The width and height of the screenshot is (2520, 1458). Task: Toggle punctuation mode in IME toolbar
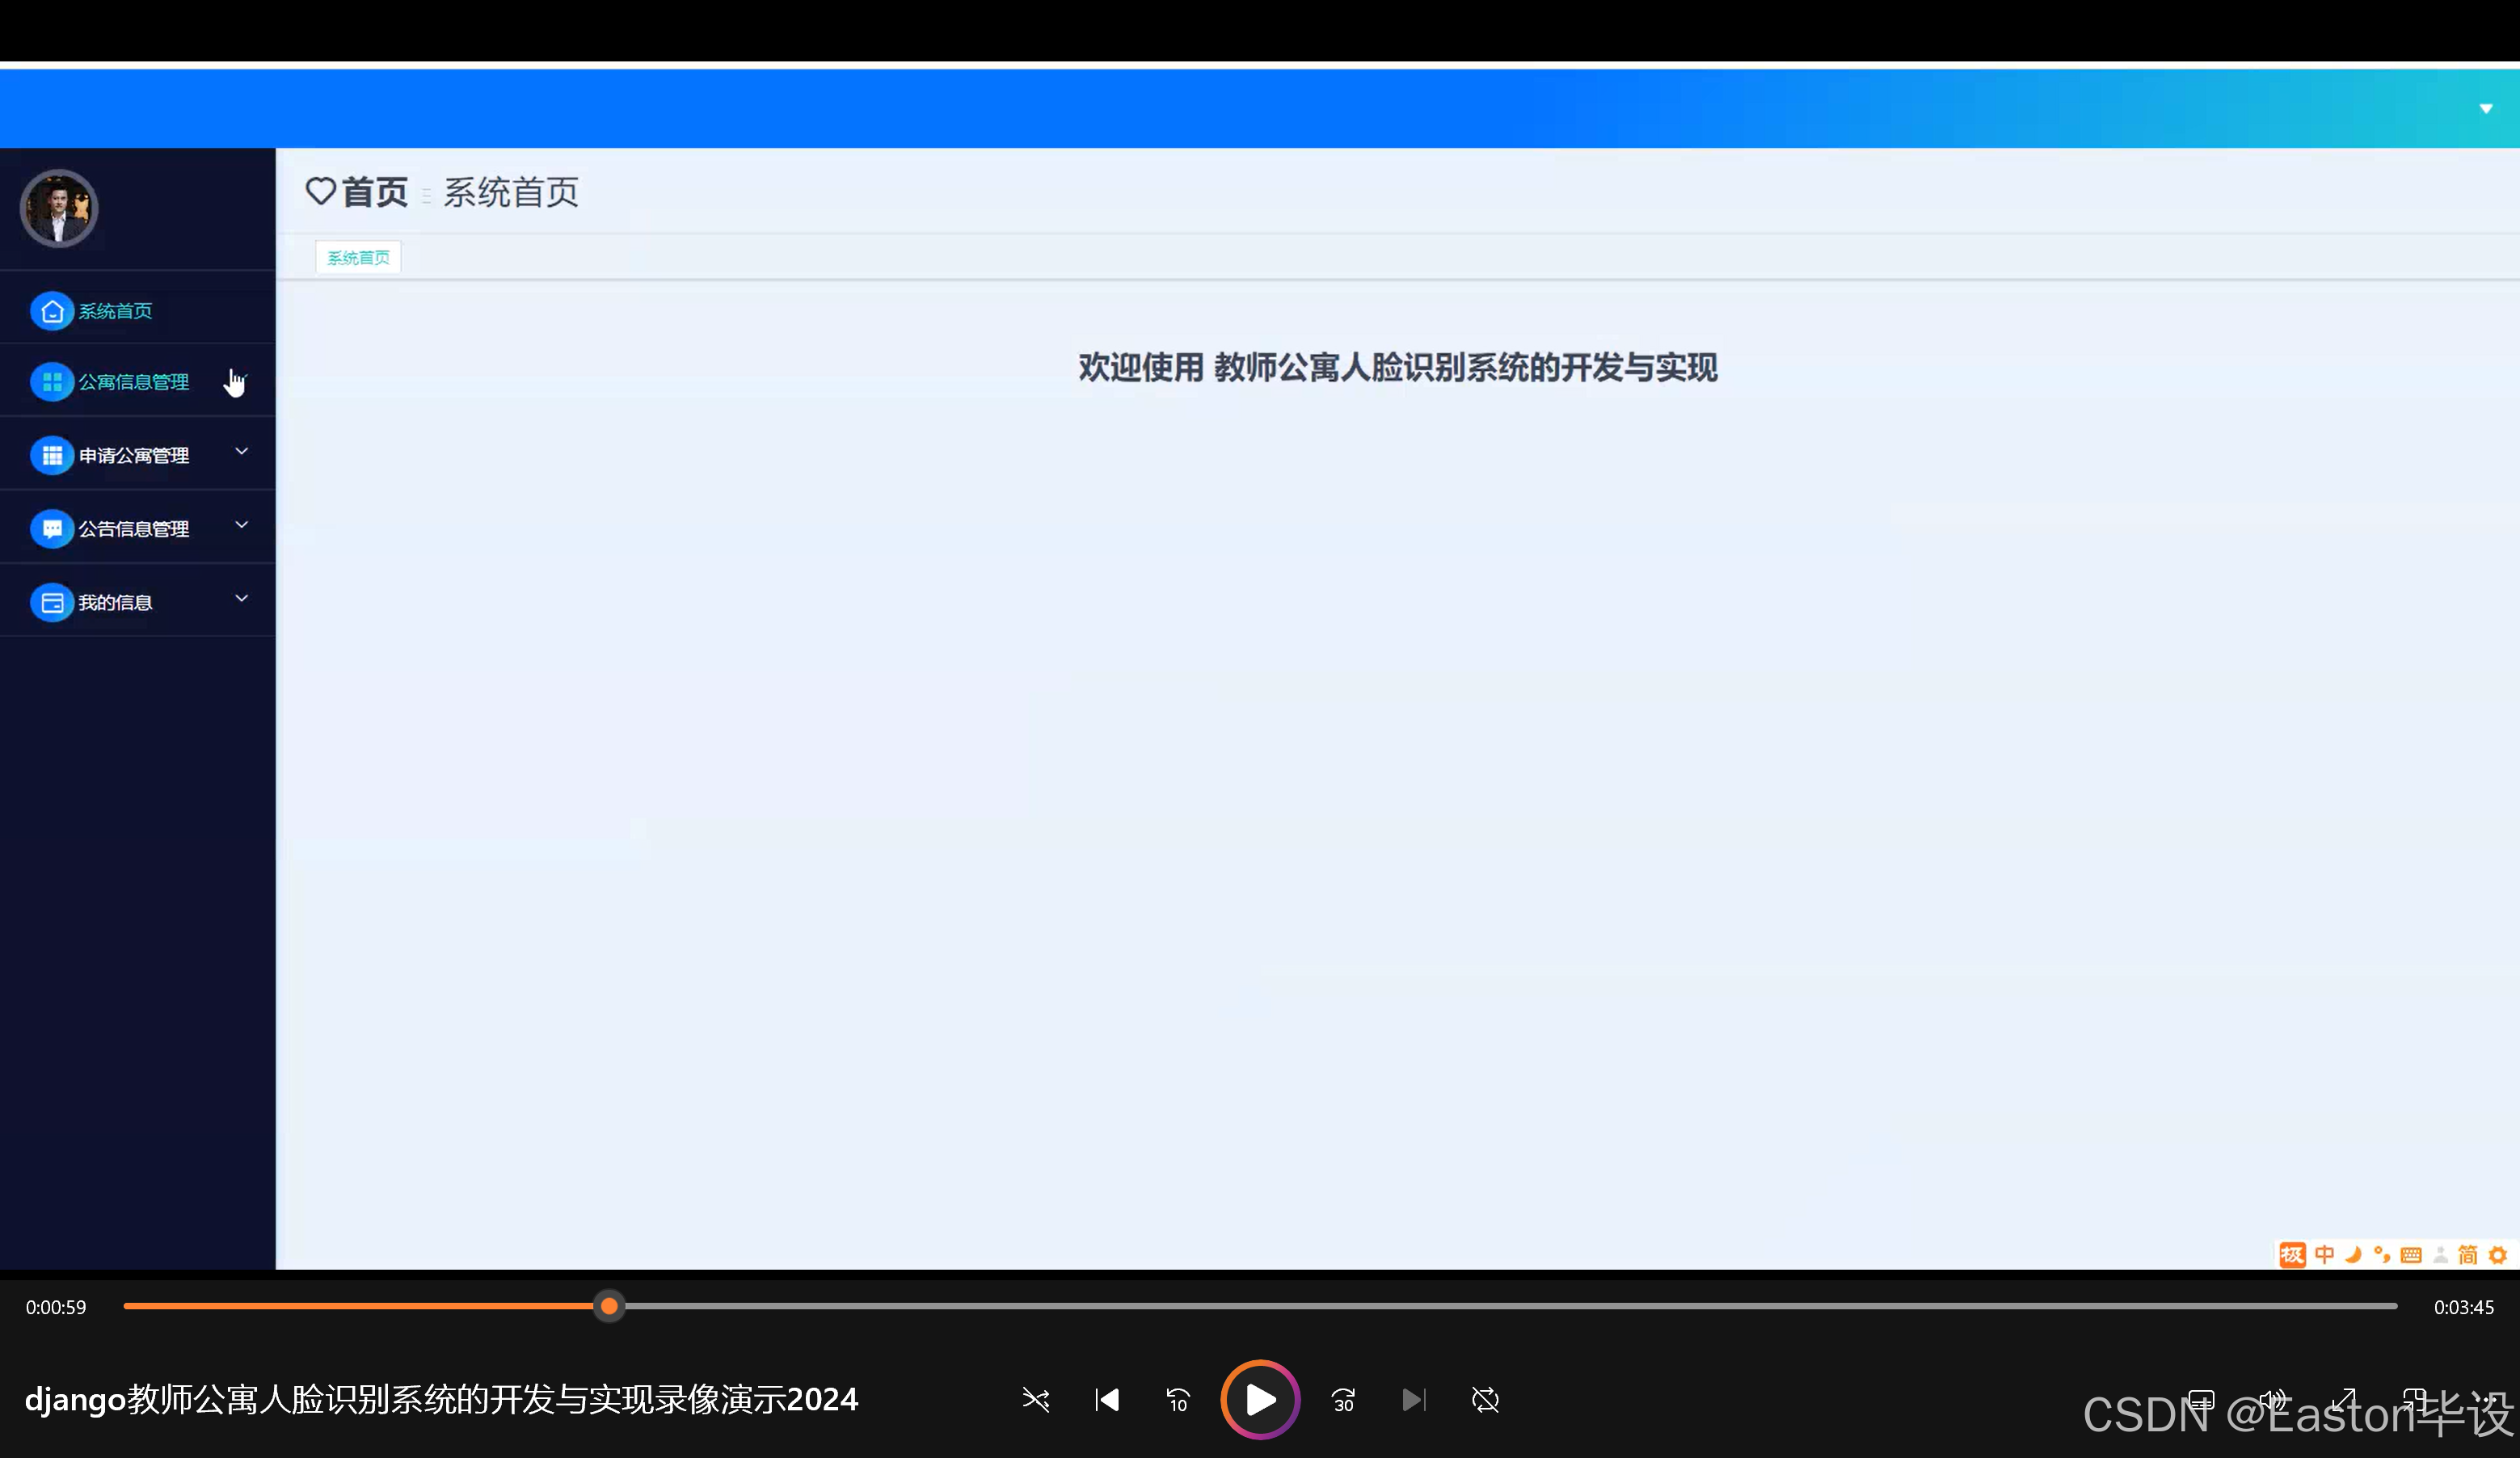pos(2382,1254)
